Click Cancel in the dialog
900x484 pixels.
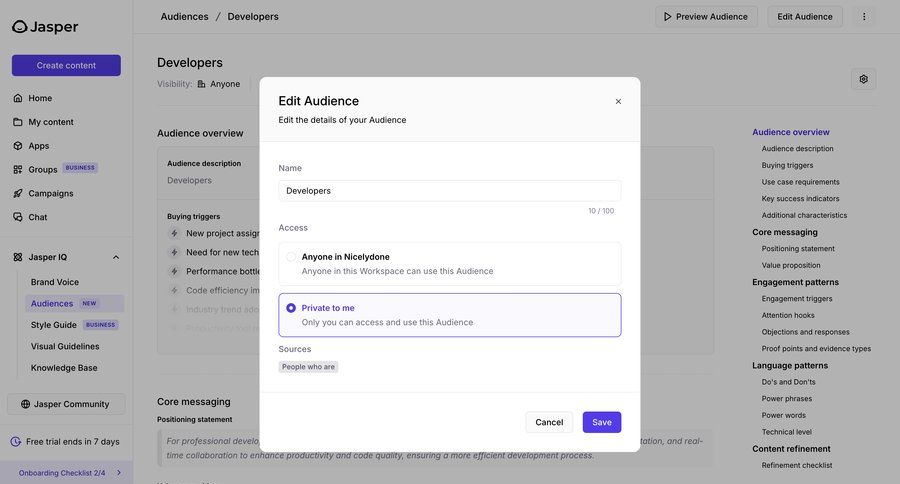[x=549, y=422]
